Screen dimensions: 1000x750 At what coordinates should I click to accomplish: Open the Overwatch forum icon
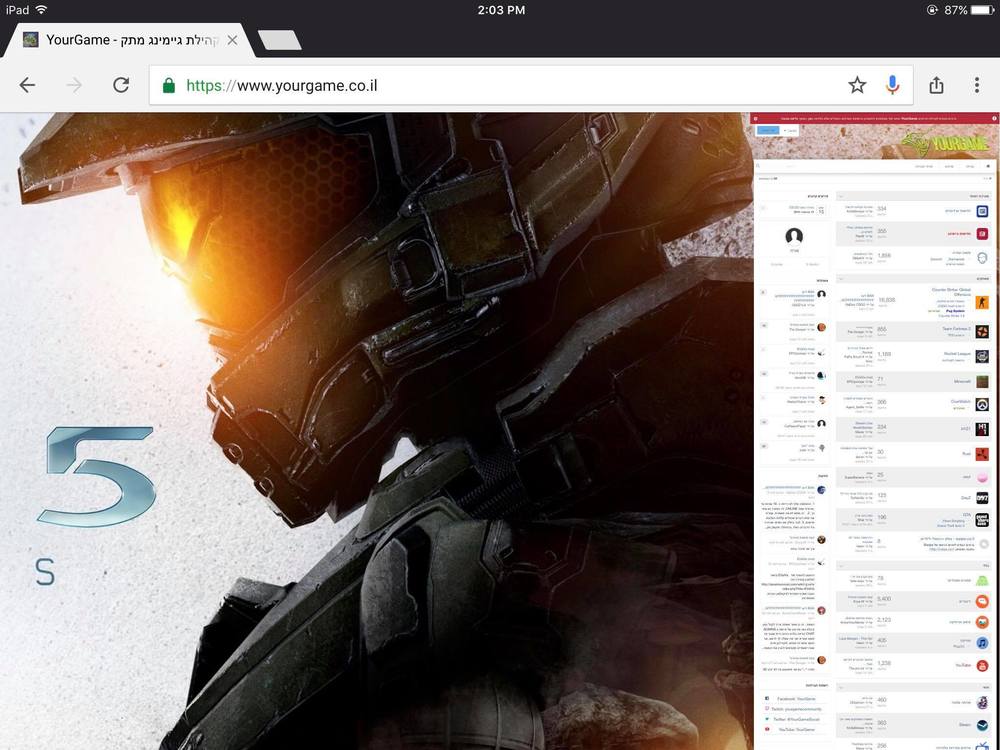982,405
